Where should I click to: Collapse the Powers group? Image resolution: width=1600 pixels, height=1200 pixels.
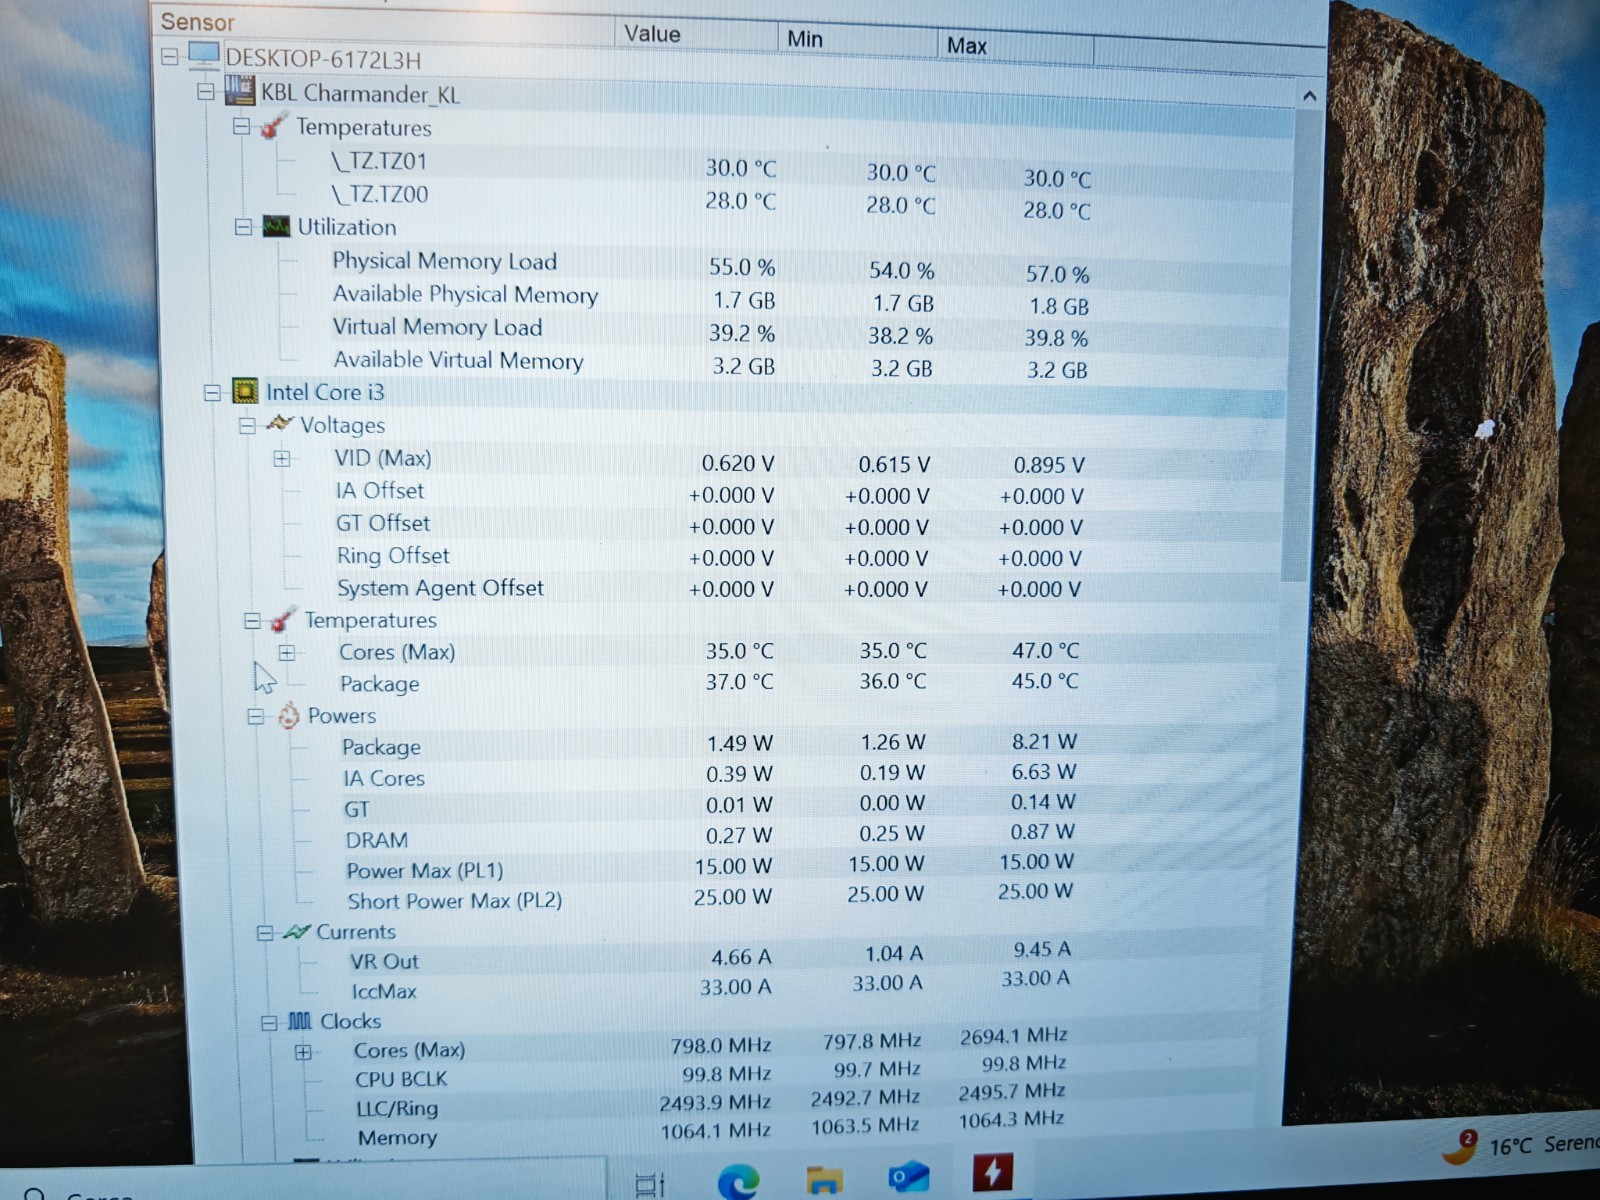(256, 717)
